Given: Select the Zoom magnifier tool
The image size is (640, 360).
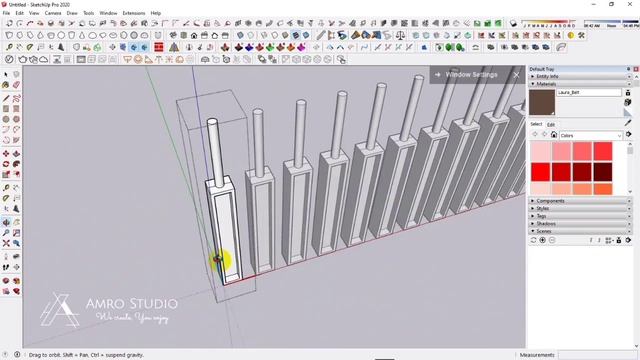Looking at the screenshot, I should point(6,233).
